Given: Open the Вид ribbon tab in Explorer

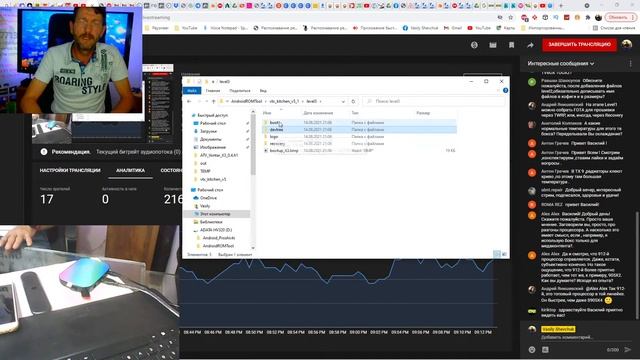Looking at the screenshot, I should 263,91.
